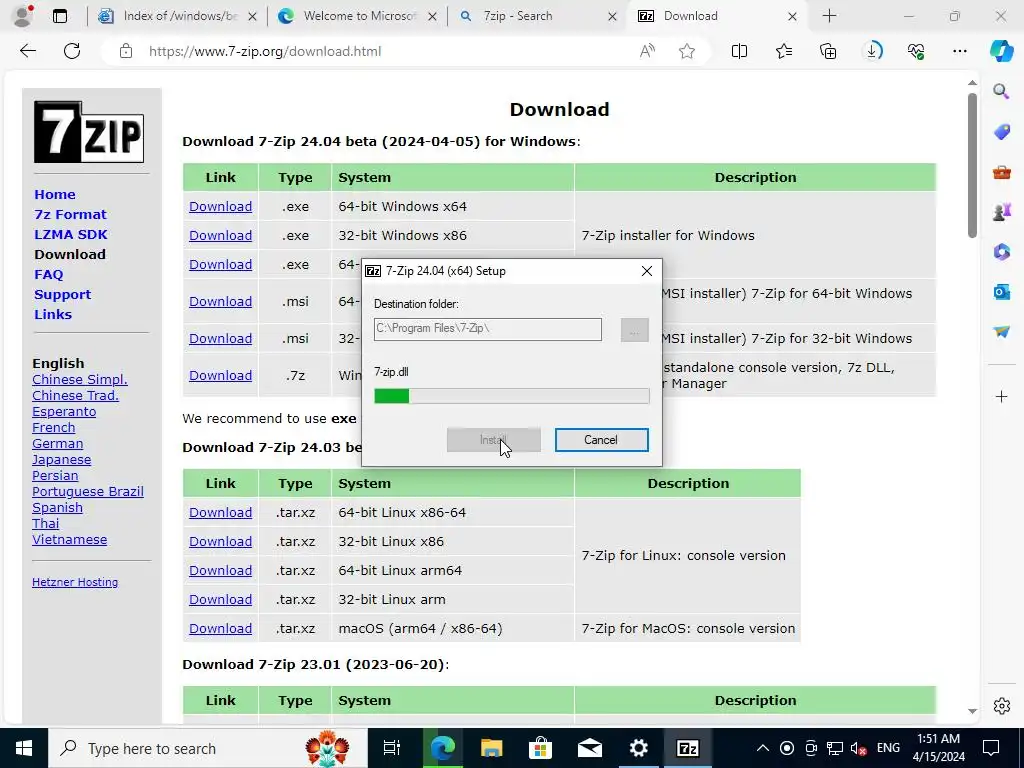Click the site info lock icon

(x=126, y=51)
